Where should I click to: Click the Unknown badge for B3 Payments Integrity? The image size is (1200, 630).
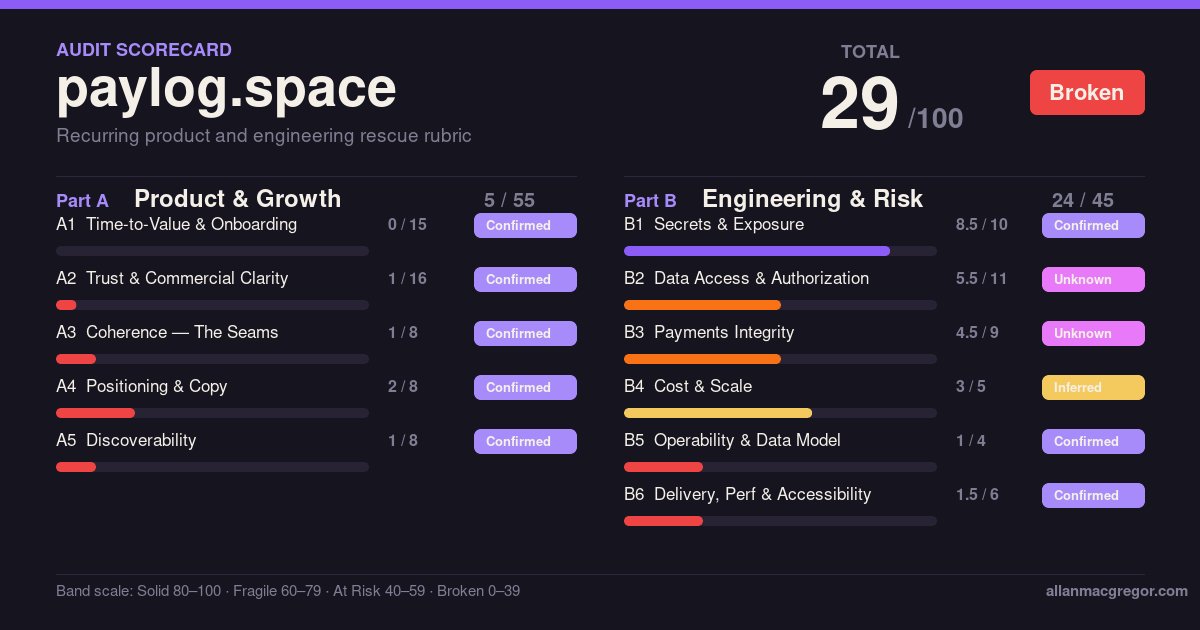pos(1093,333)
